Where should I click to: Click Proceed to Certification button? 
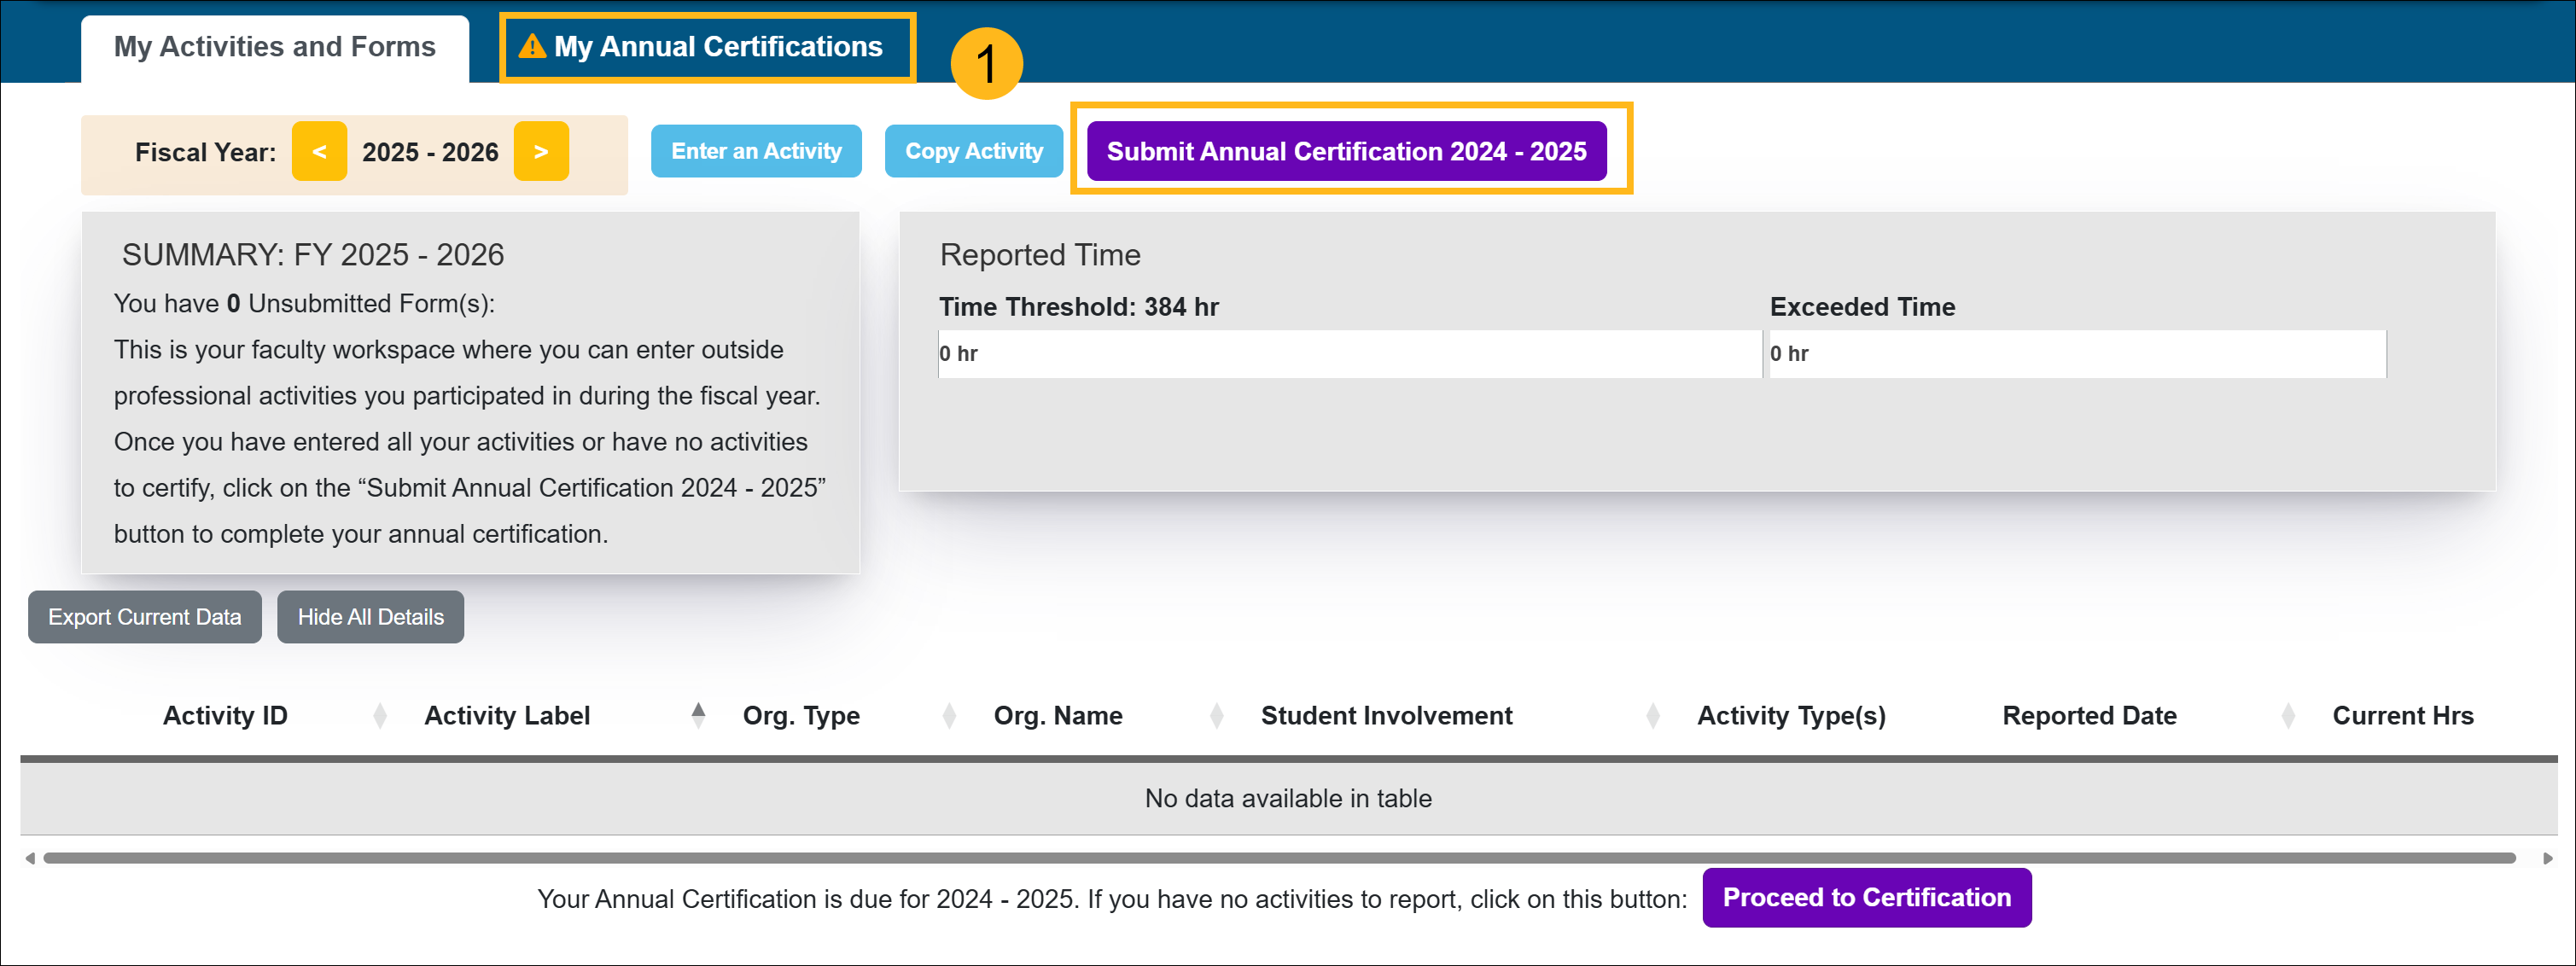[x=1866, y=898]
